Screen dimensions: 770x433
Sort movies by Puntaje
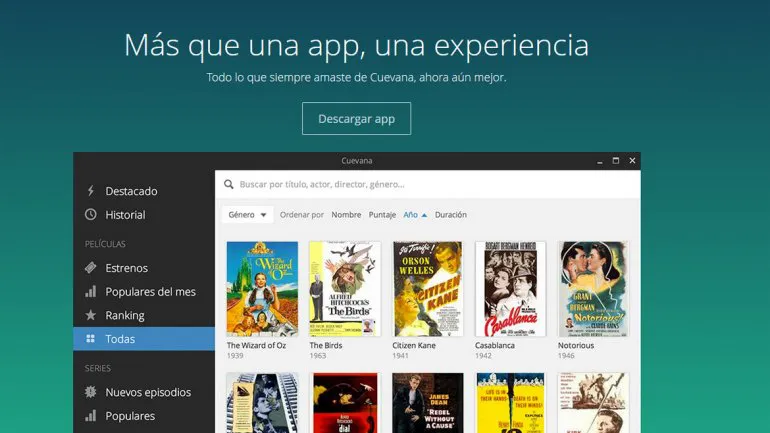(382, 215)
